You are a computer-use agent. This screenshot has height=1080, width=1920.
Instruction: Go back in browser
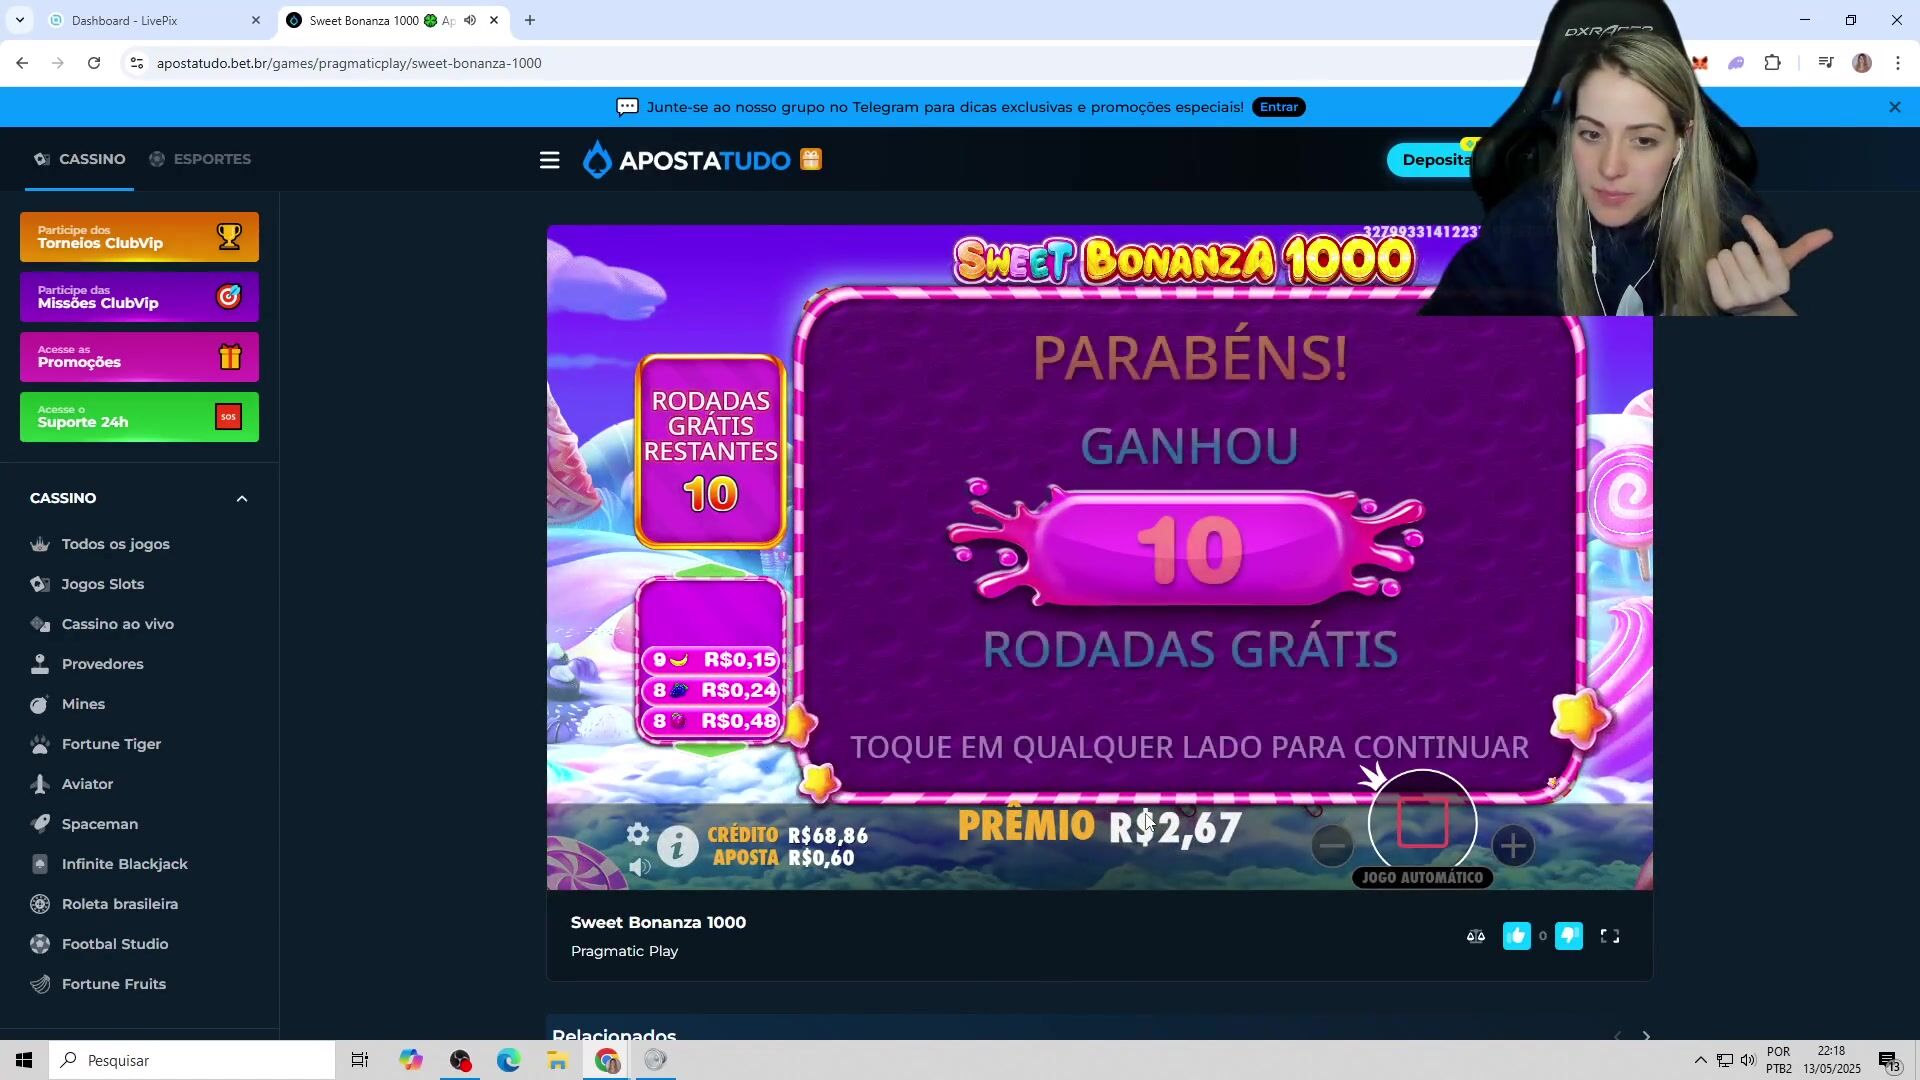22,63
